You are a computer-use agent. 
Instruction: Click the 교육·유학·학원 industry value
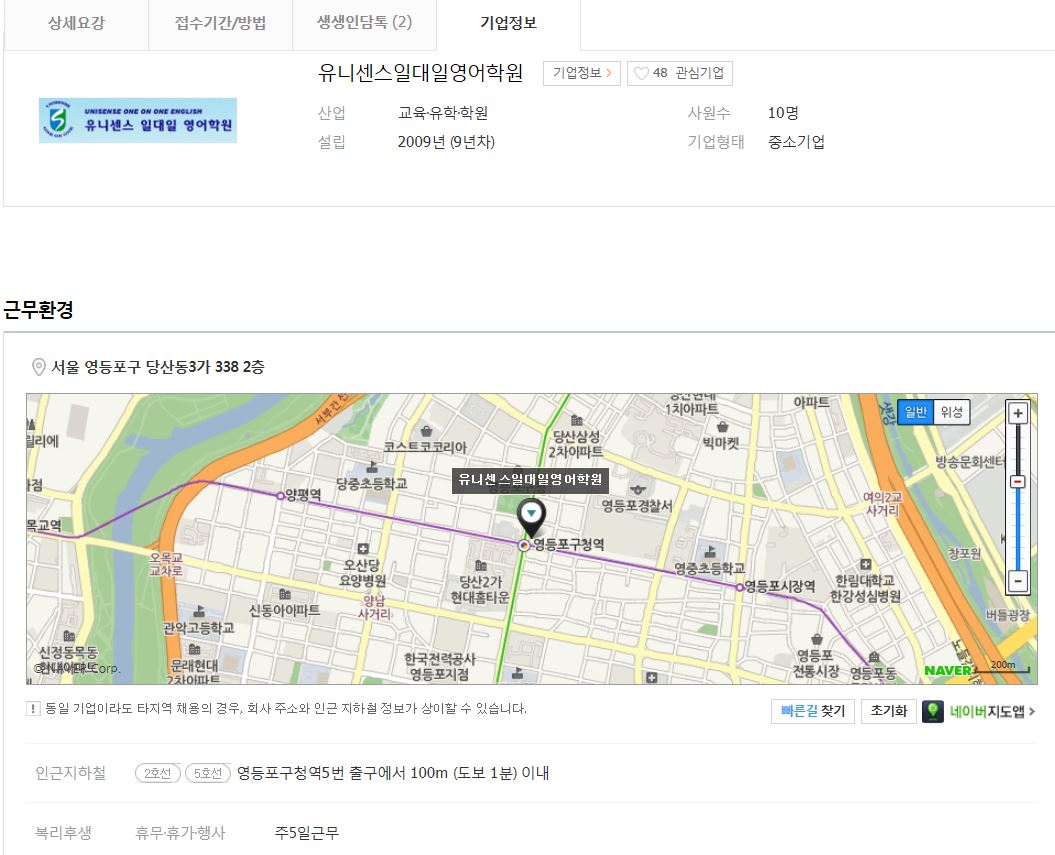[x=443, y=113]
